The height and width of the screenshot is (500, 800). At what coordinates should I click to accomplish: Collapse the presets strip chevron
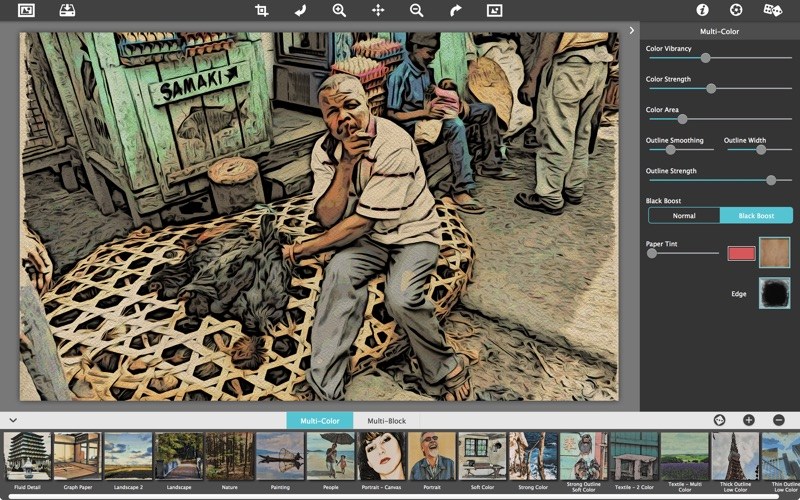click(11, 420)
